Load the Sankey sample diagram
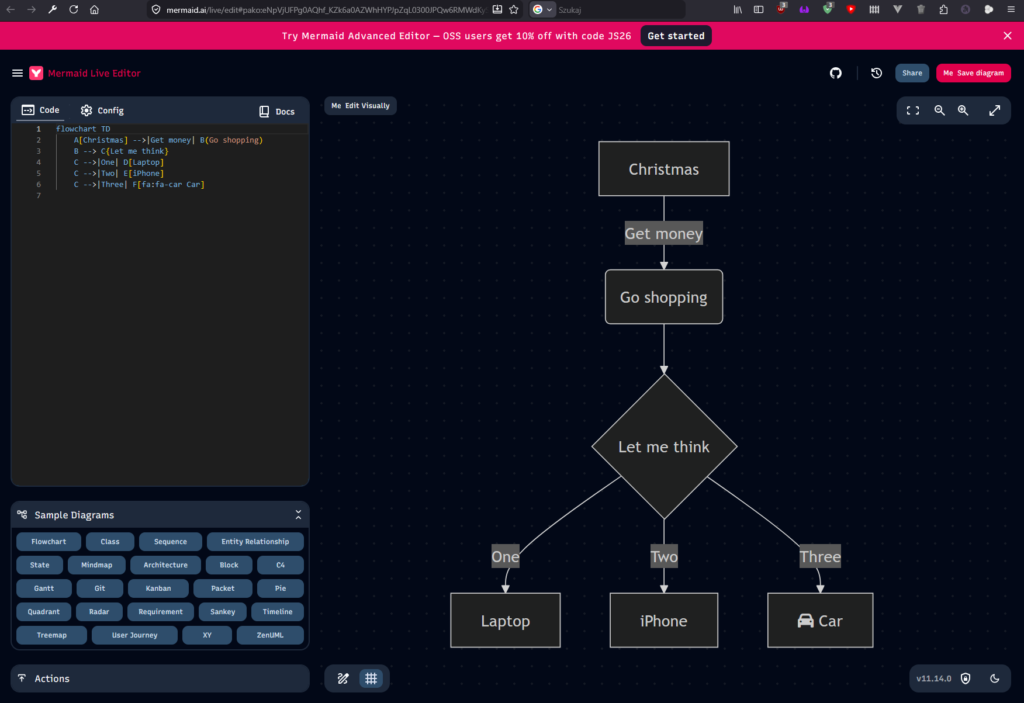1024x703 pixels. coord(221,612)
